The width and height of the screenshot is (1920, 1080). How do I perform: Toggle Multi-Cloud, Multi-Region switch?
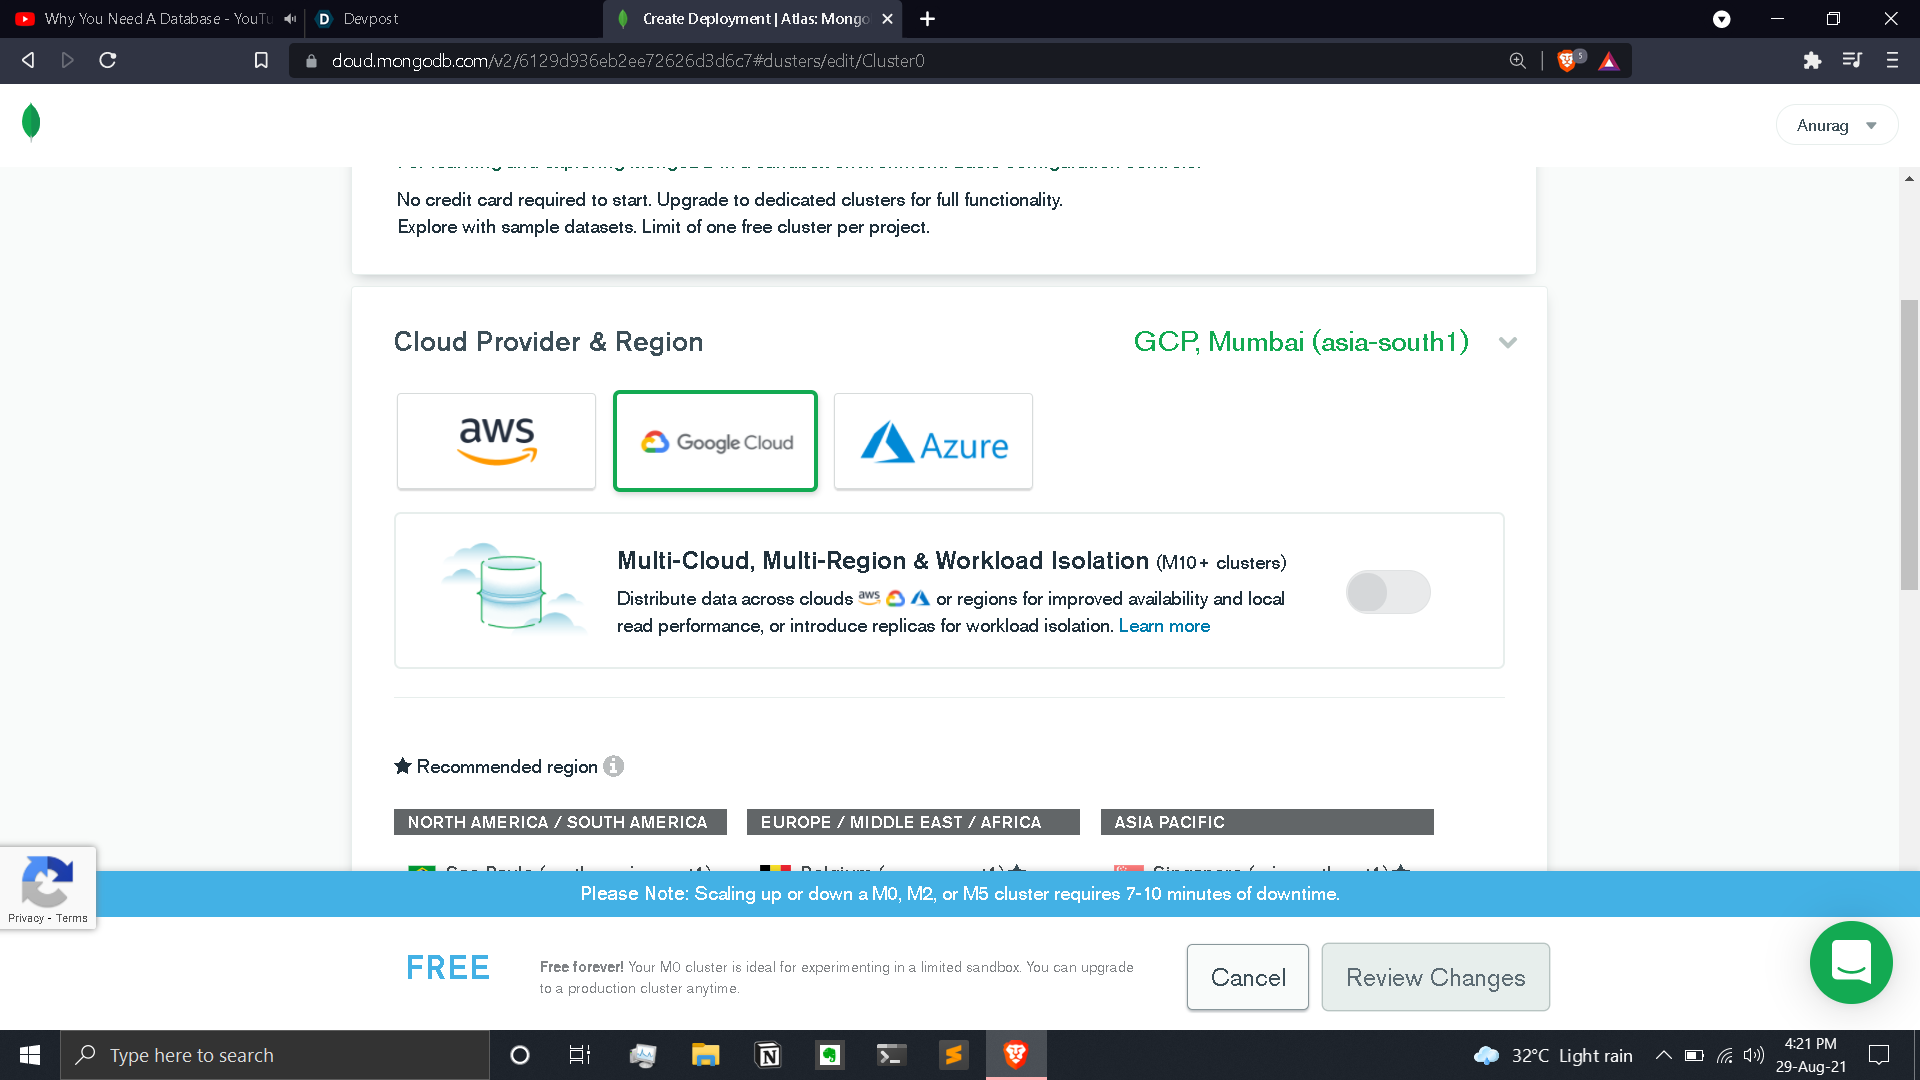(x=1387, y=592)
